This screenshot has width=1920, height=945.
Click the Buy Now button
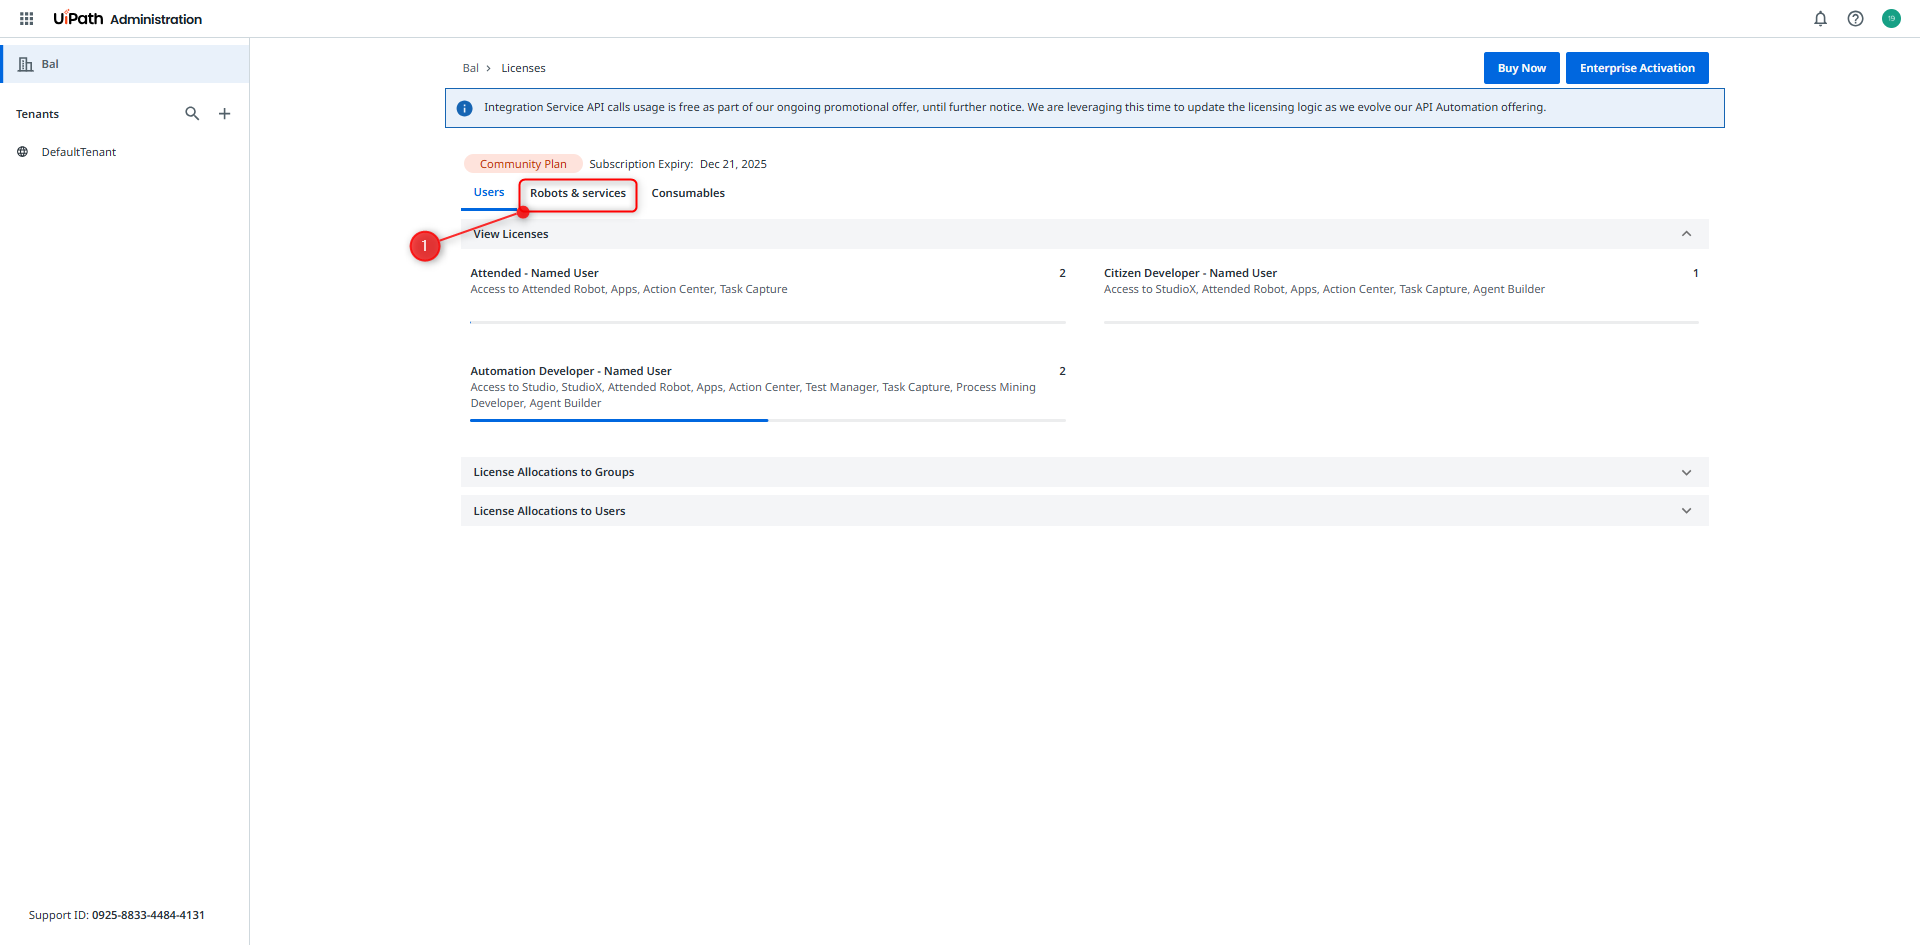click(1521, 68)
